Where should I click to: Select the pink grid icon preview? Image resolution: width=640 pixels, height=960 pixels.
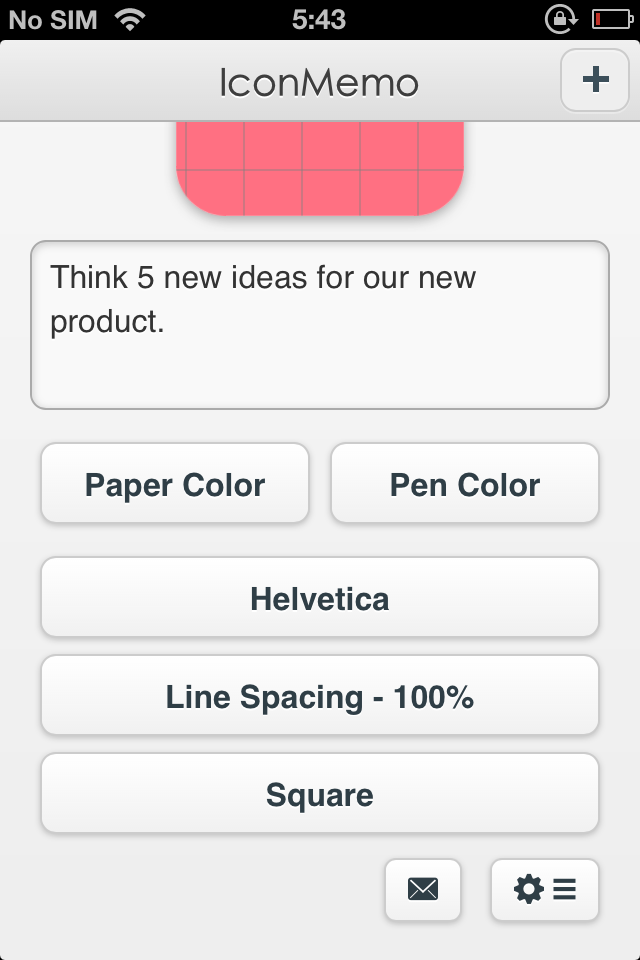(320, 168)
